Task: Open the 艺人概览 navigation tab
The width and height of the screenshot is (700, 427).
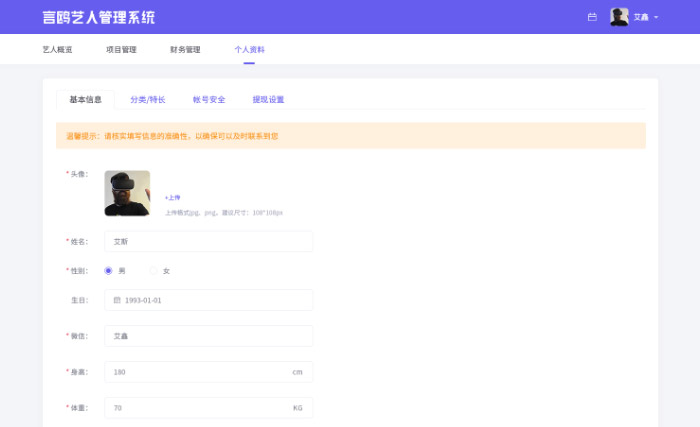Action: tap(57, 50)
